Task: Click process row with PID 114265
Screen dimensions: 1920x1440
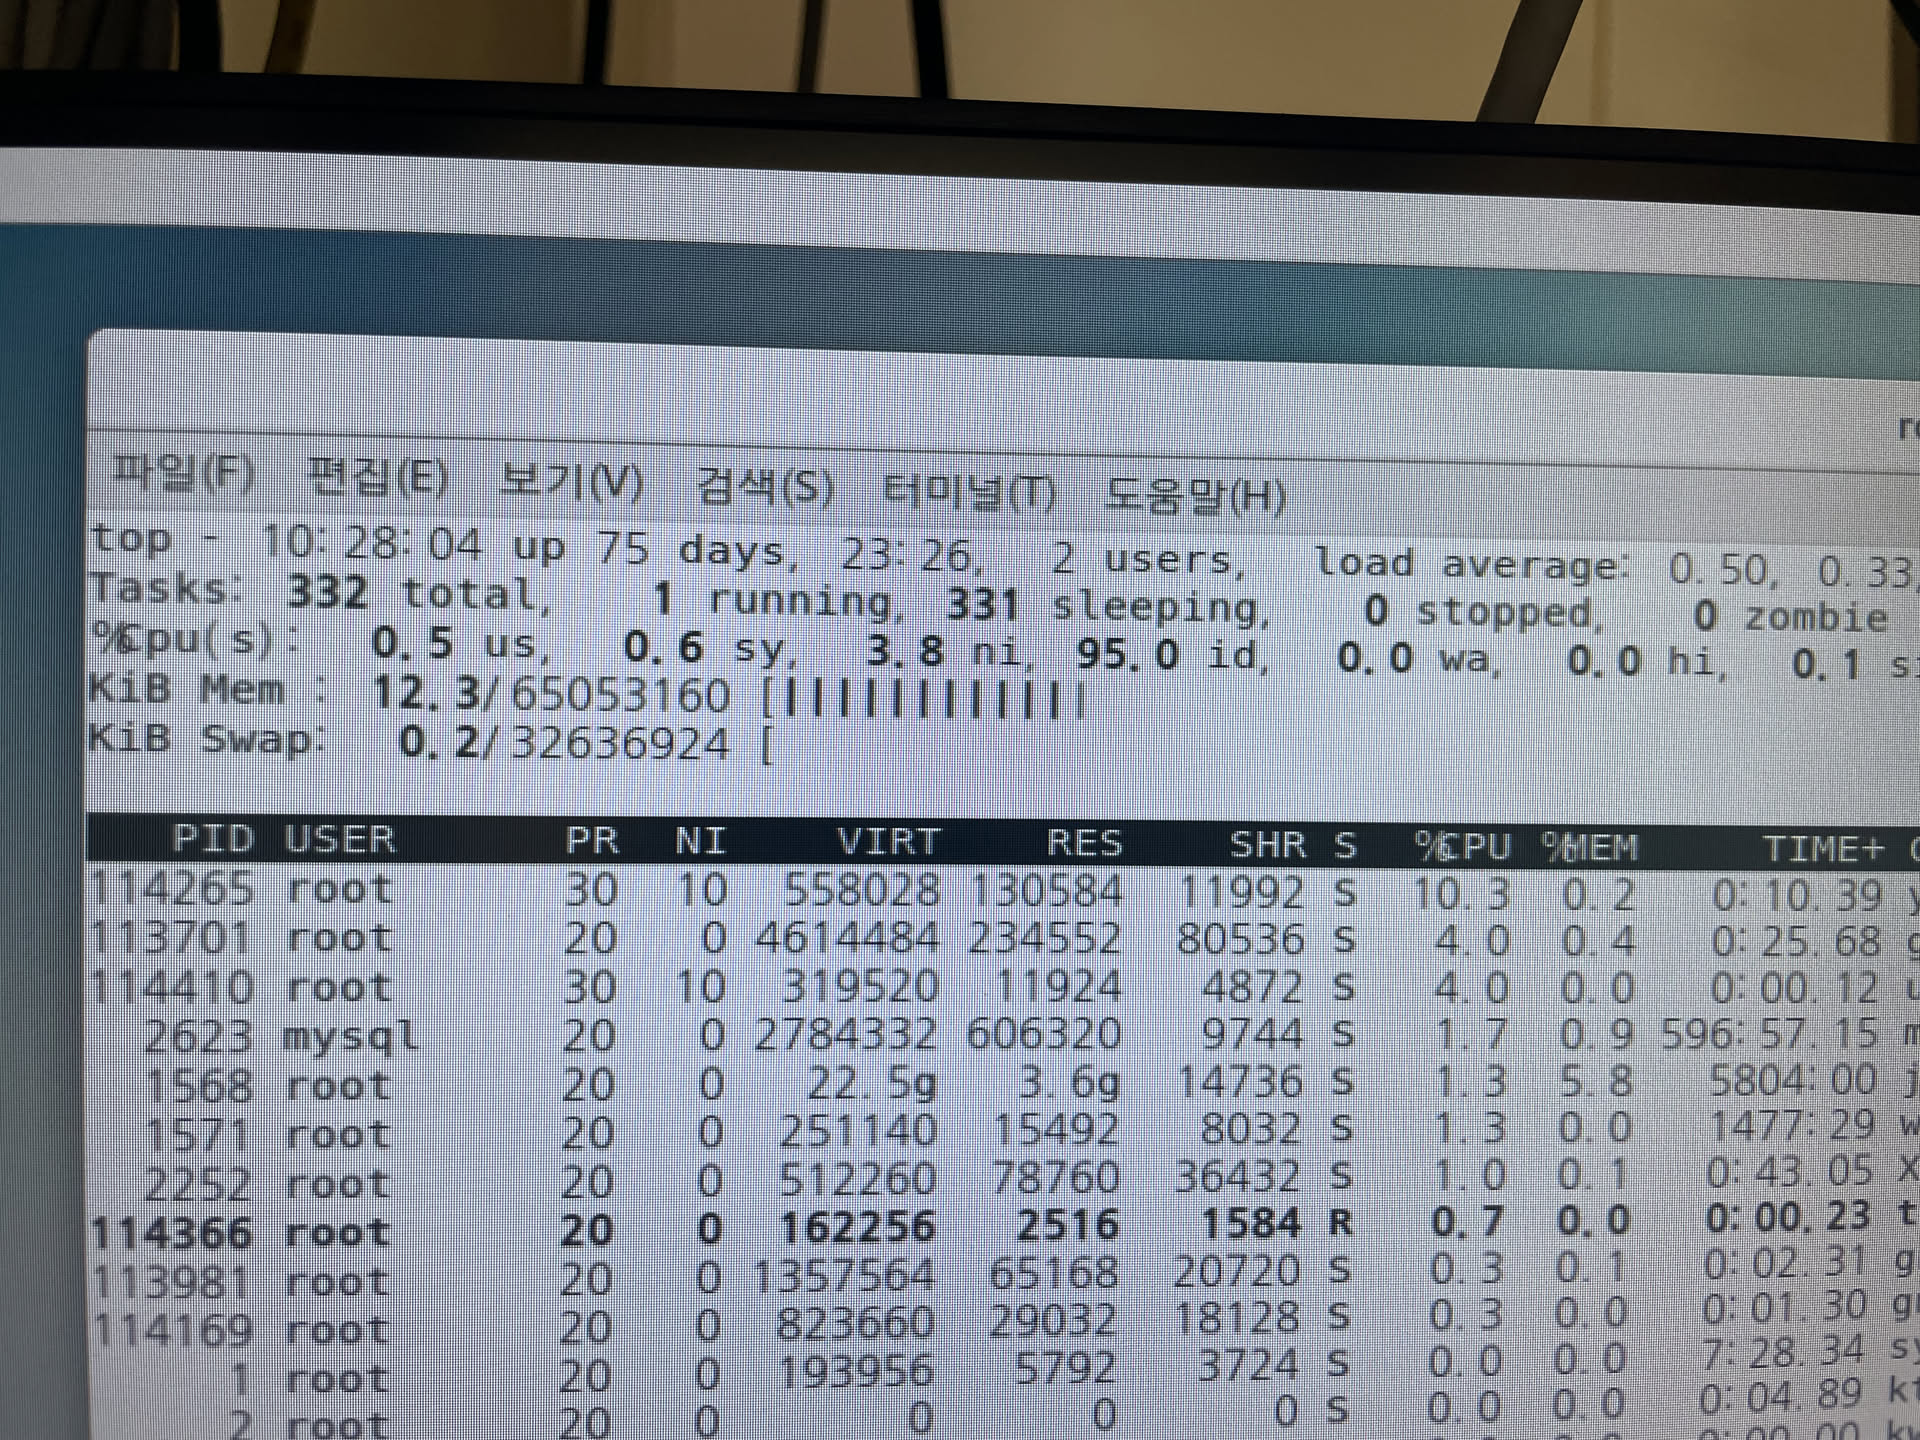Action: click(x=172, y=888)
